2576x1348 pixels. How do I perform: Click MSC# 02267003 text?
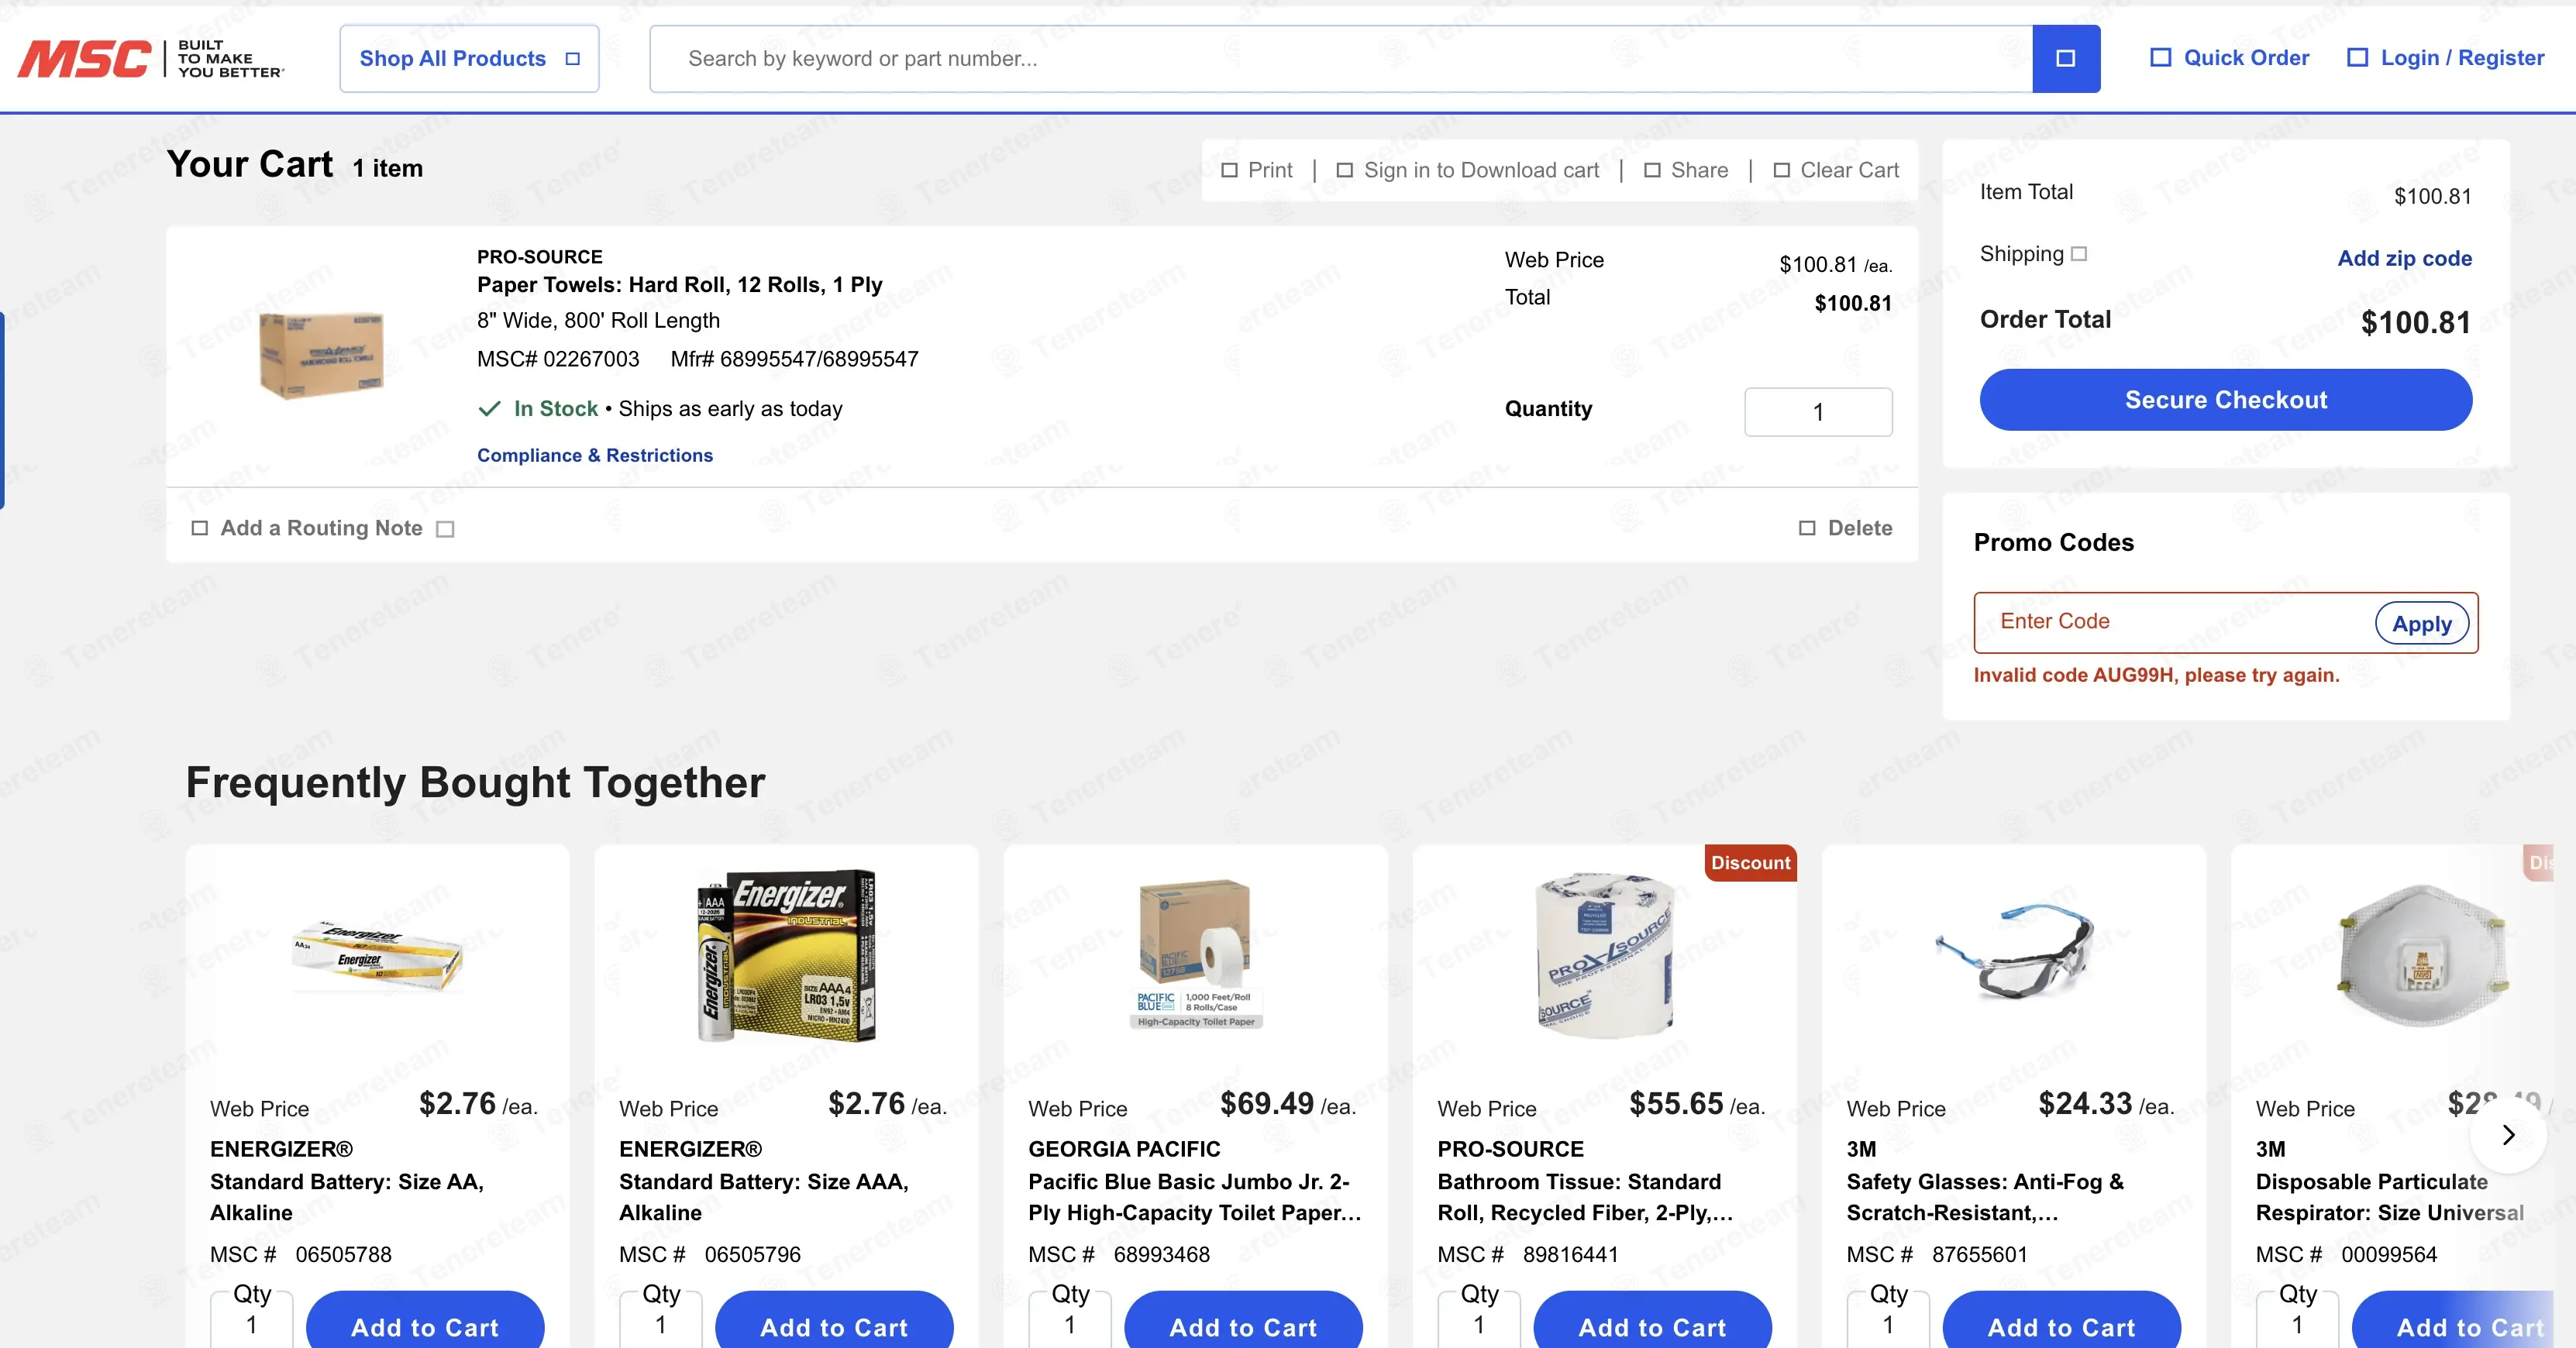point(558,359)
